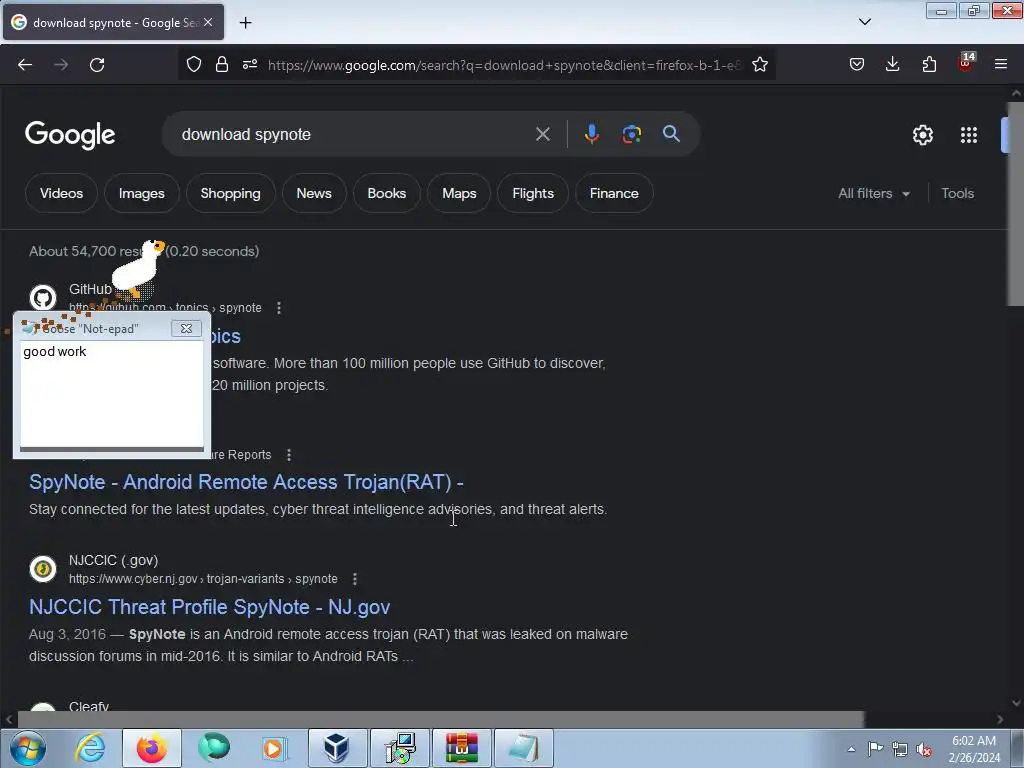Filter results by Maps
The width and height of the screenshot is (1024, 768).
point(459,193)
